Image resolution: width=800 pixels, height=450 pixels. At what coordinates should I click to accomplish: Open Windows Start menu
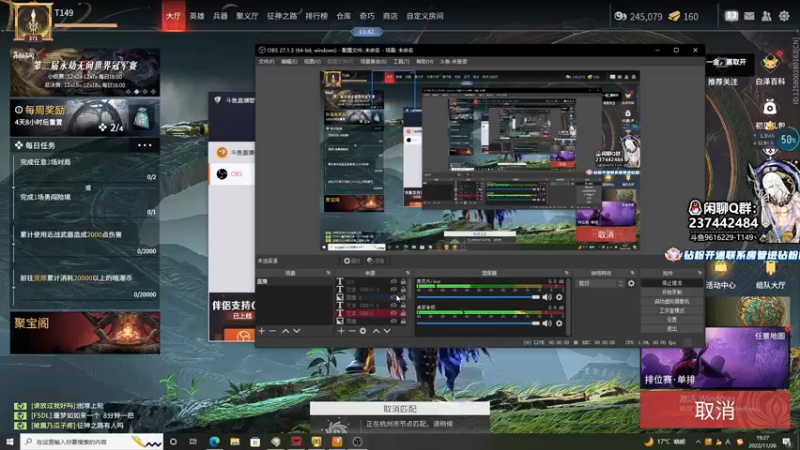10,441
